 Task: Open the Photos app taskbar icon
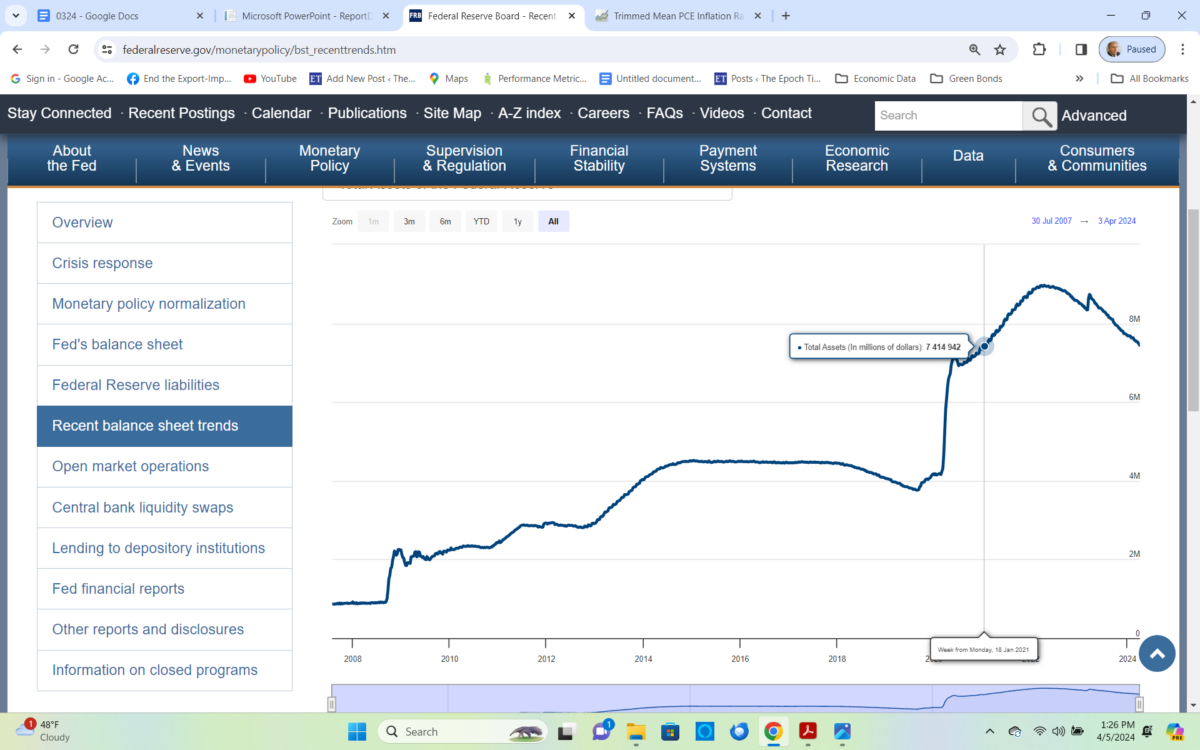click(842, 731)
